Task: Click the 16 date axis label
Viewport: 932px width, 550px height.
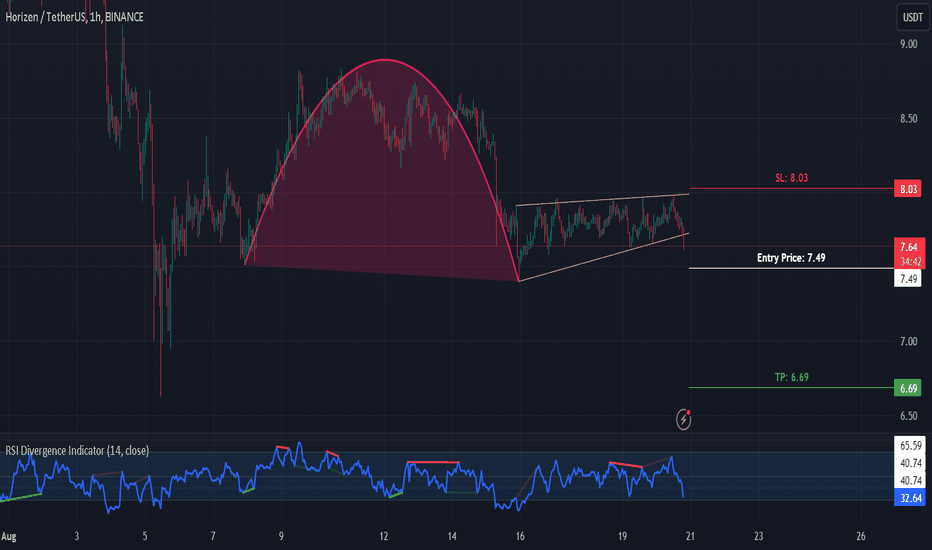Action: point(520,536)
